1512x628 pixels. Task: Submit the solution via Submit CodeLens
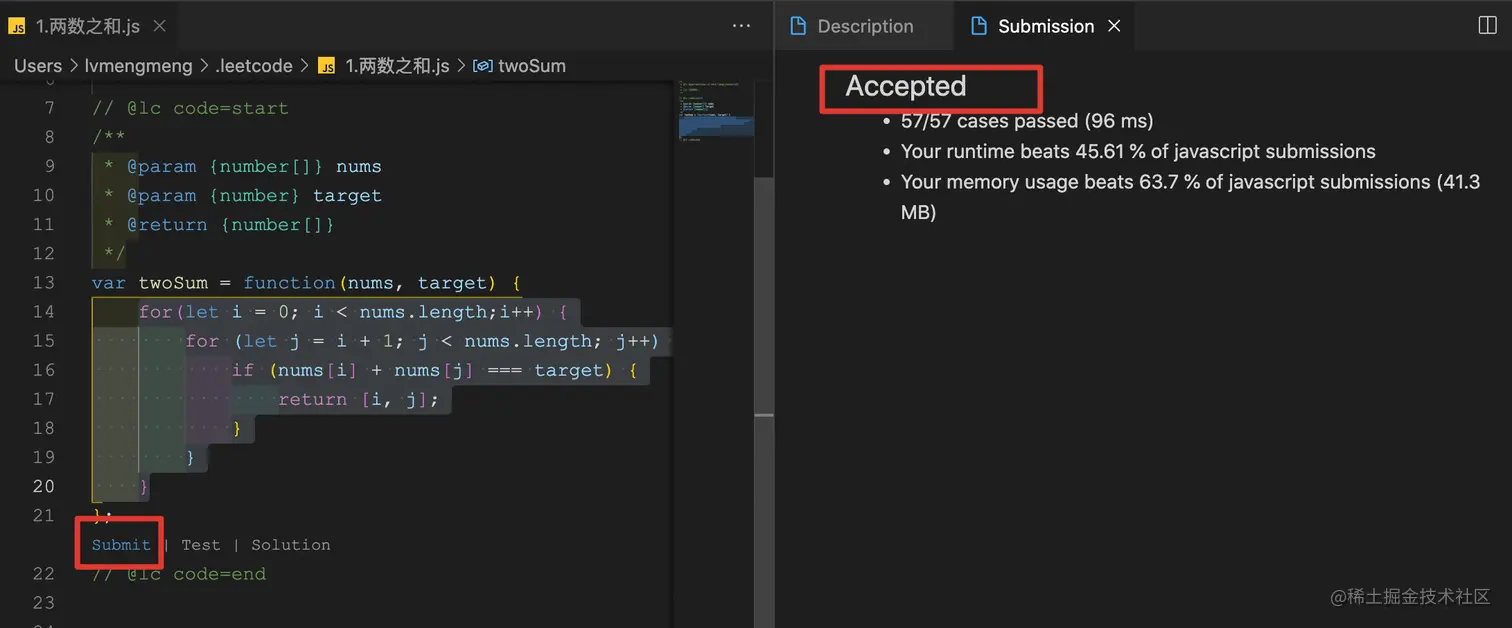[x=121, y=545]
